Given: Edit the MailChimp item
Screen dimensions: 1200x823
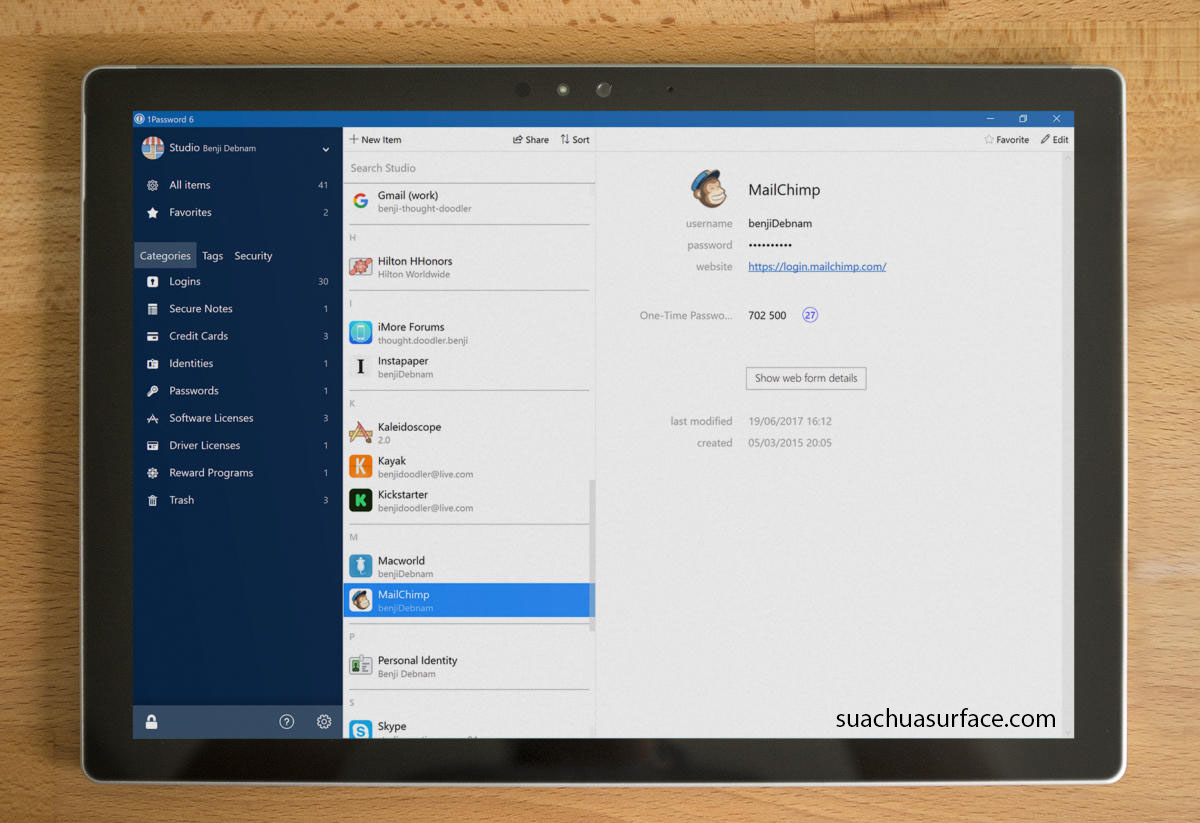Looking at the screenshot, I should 1055,140.
